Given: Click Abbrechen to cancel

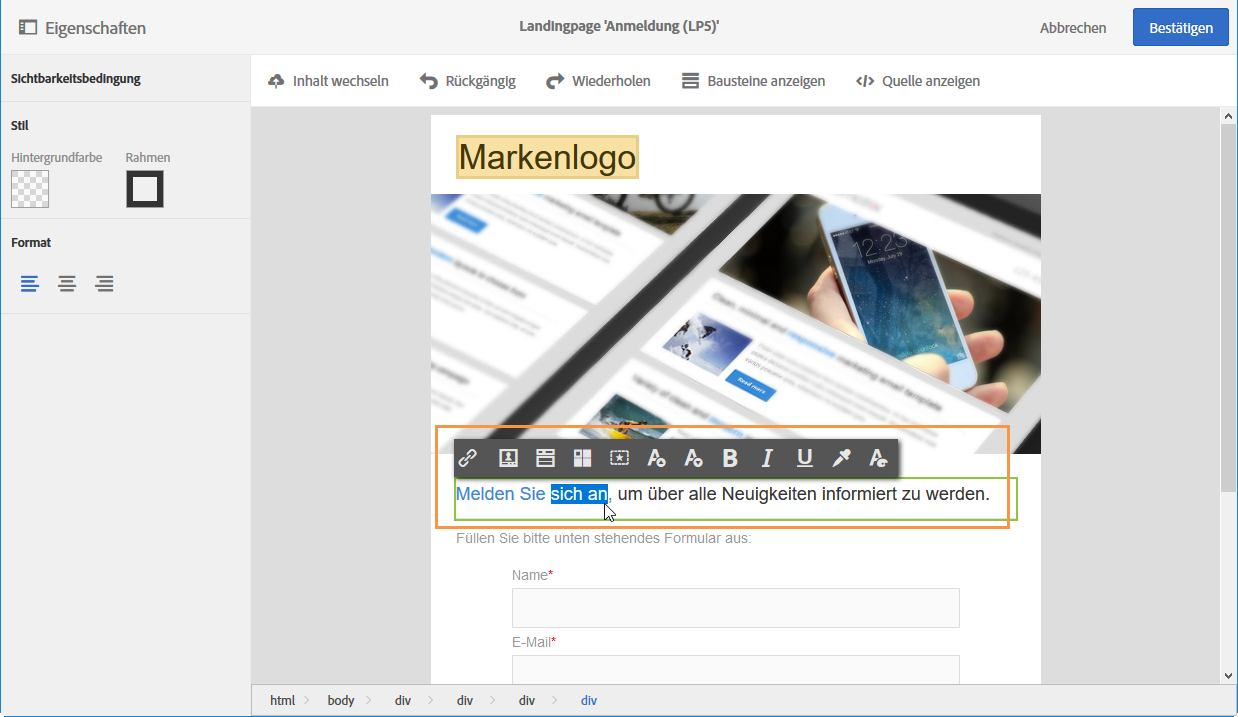Looking at the screenshot, I should point(1073,28).
